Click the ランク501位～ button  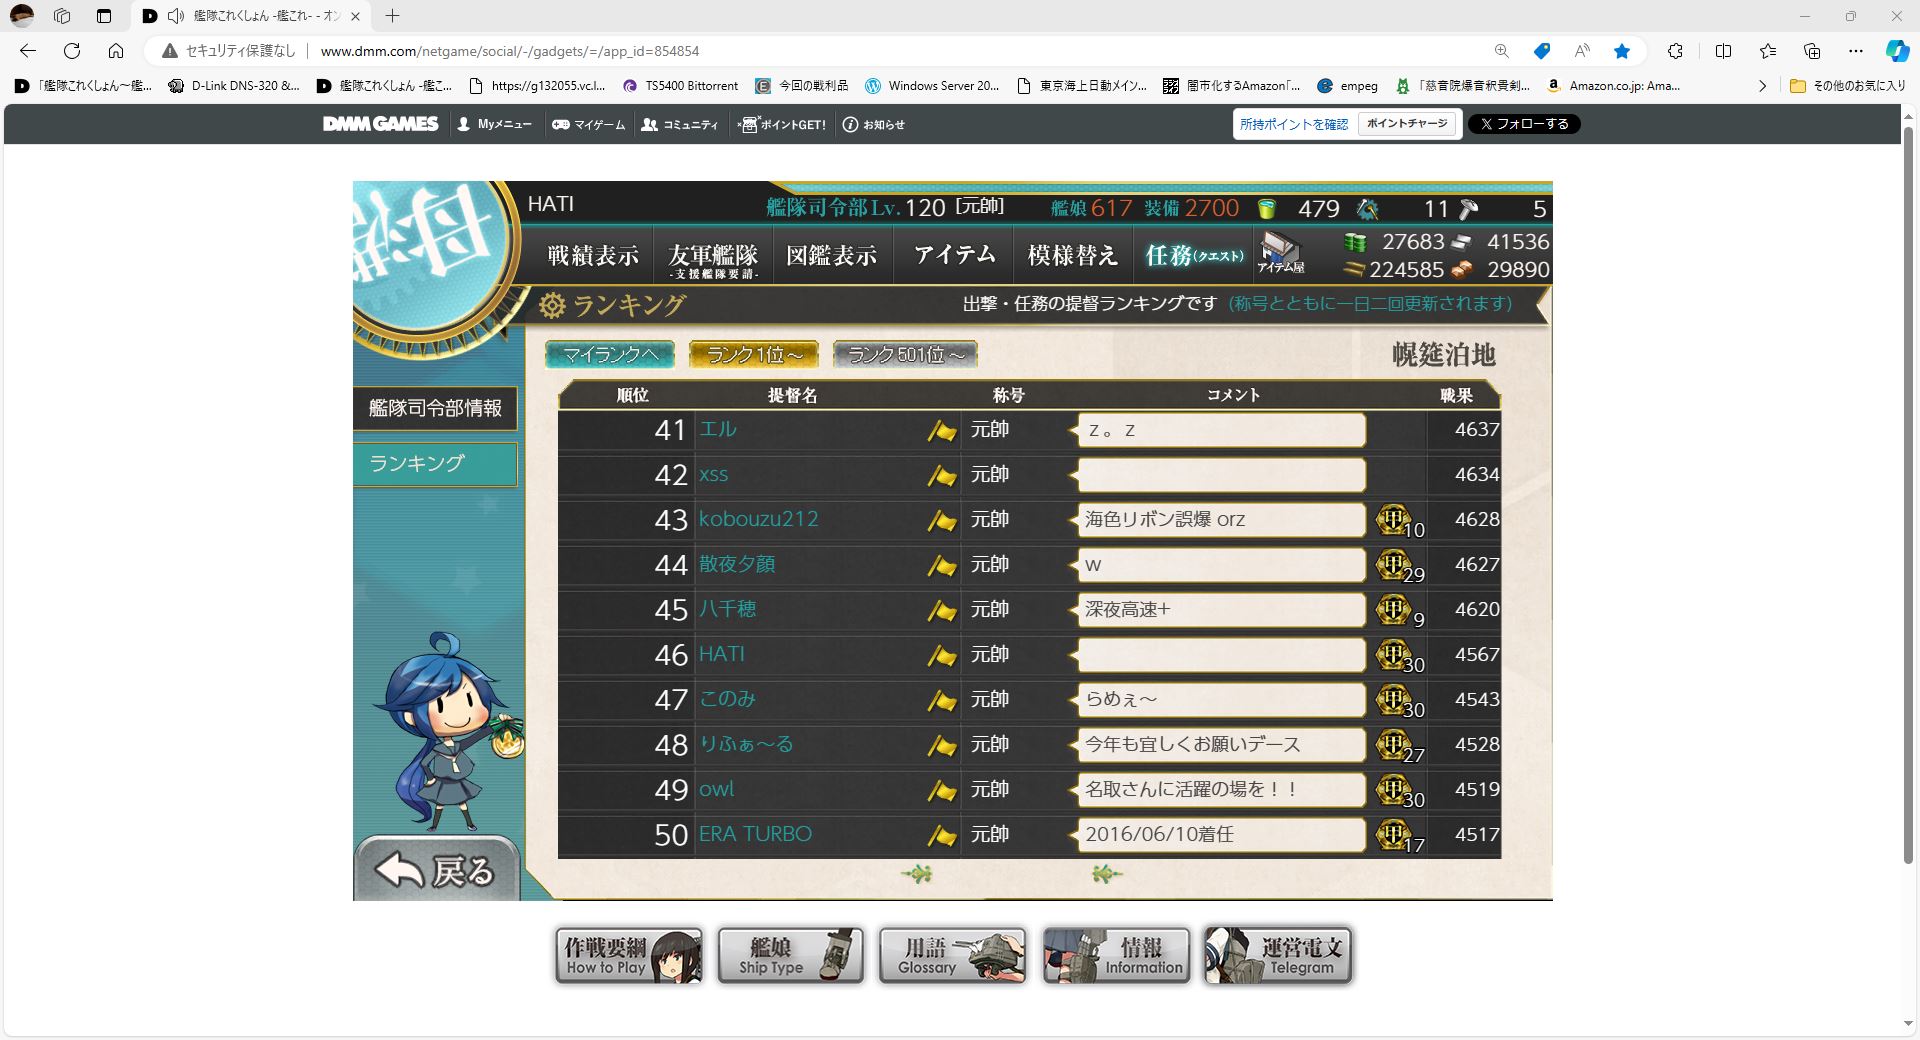coord(905,355)
